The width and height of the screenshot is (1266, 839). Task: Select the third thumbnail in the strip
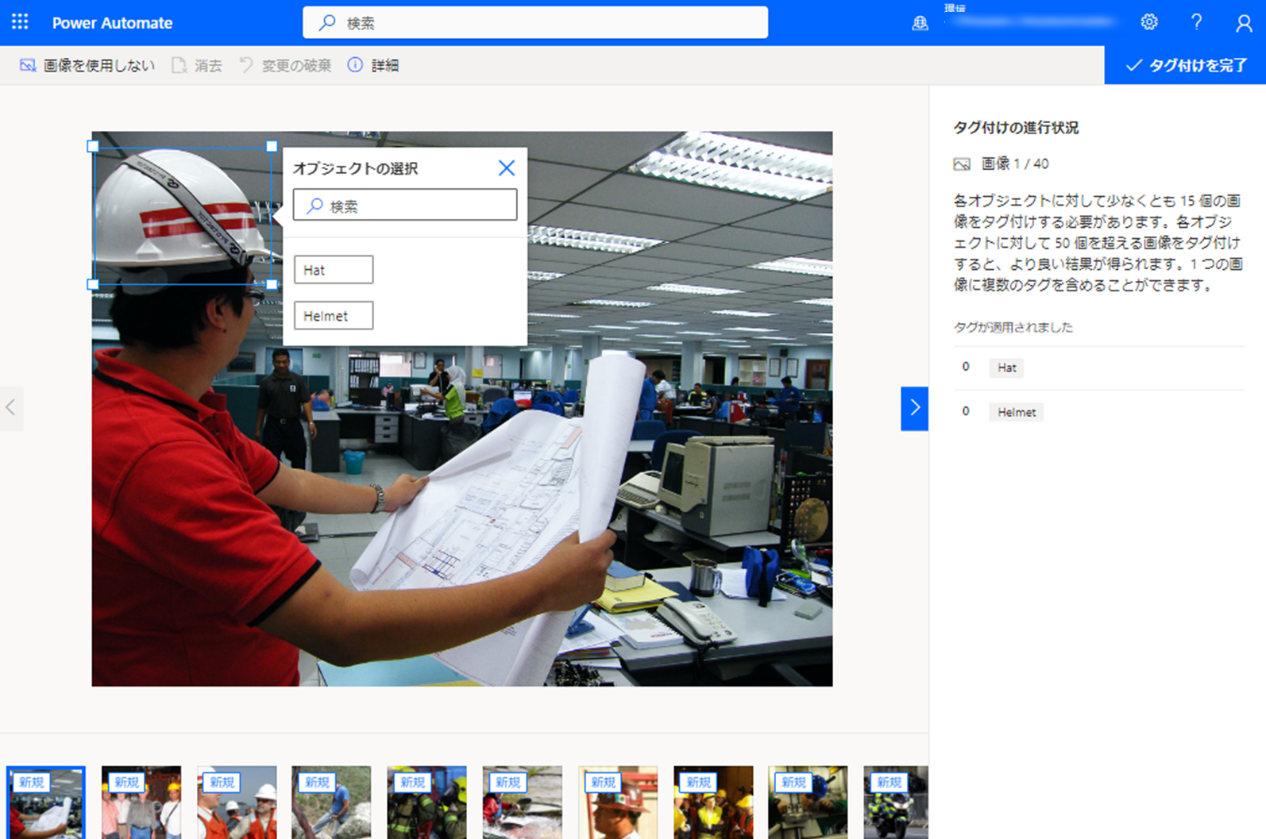point(237,803)
